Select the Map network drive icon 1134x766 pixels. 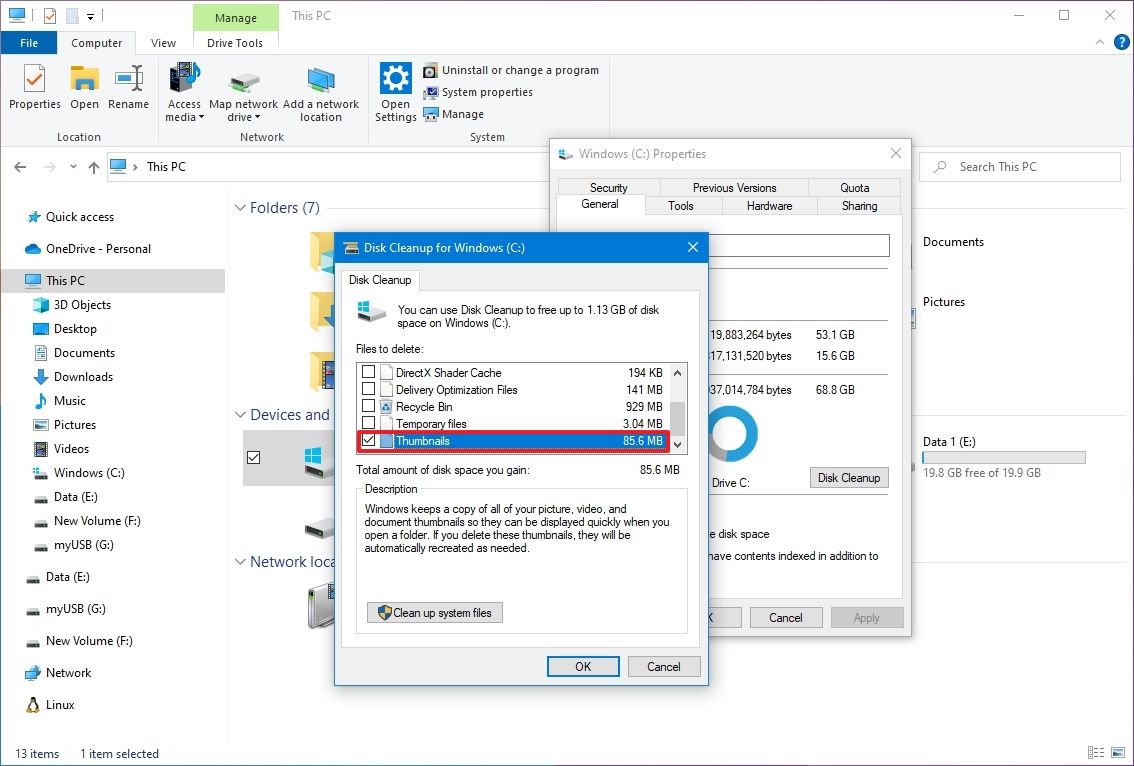244,90
